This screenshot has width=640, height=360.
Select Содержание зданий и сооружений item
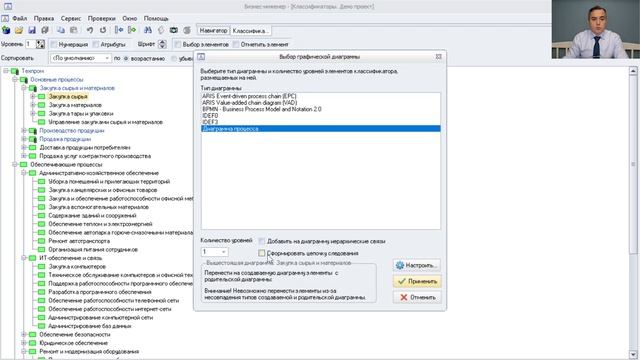[93, 216]
